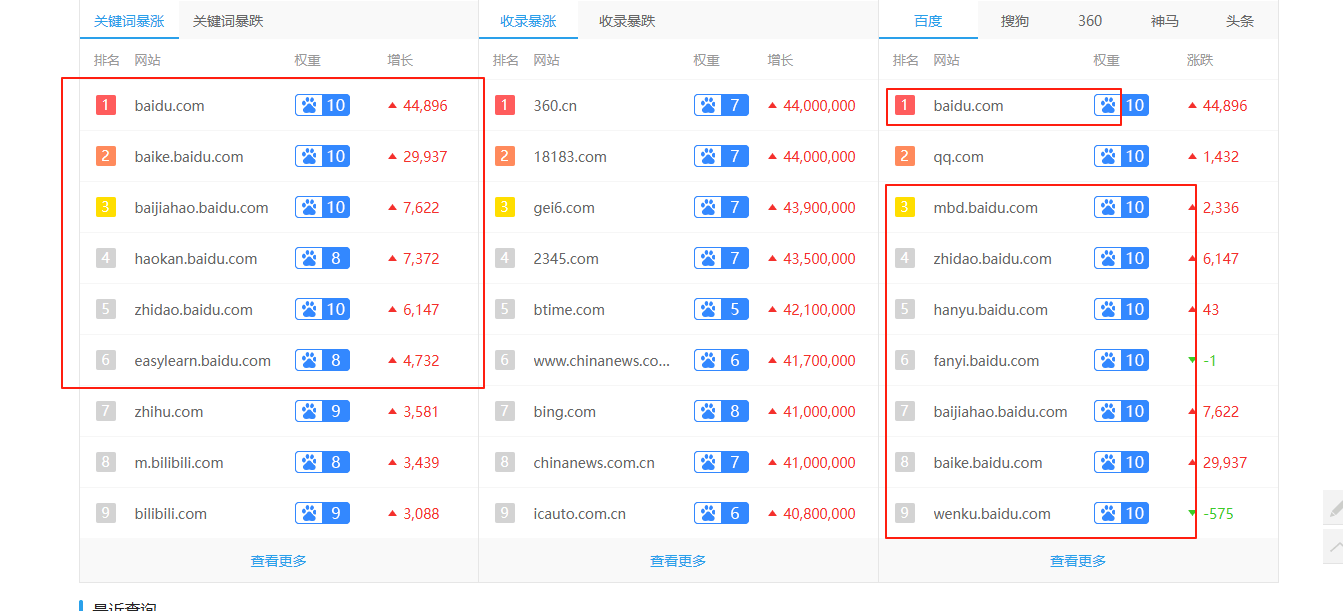This screenshot has width=1343, height=611.
Task: Open the m.bilibili.com site link
Action: [179, 462]
